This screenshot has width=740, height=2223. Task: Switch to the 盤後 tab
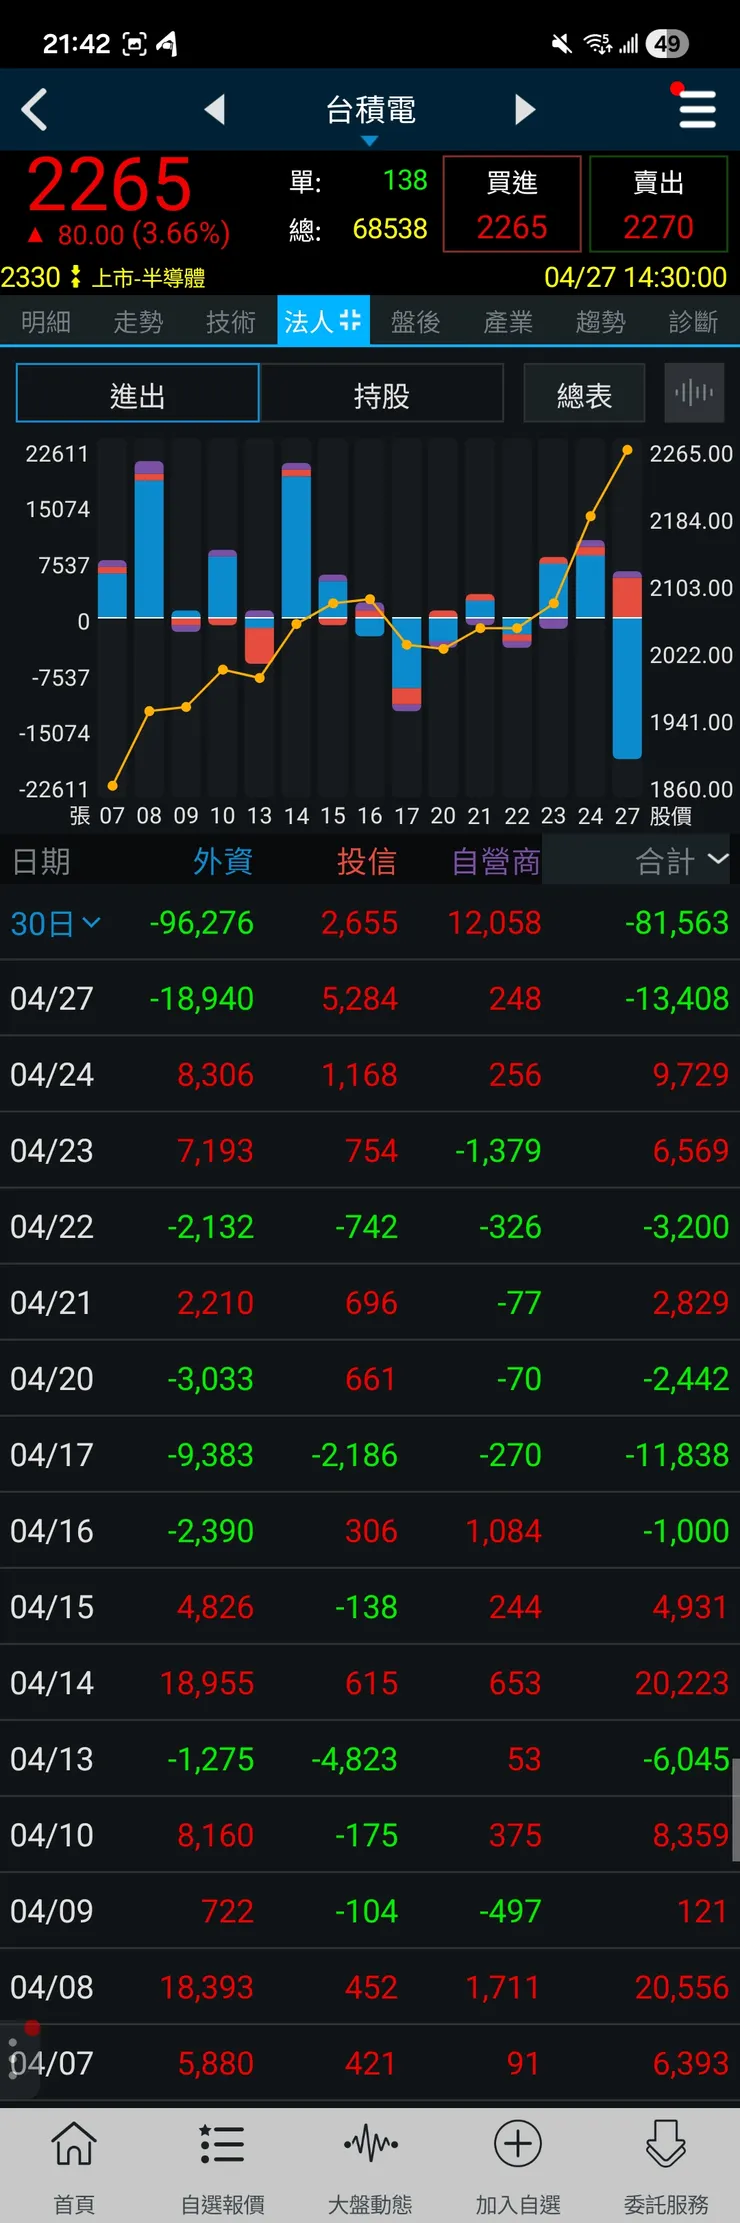click(416, 321)
